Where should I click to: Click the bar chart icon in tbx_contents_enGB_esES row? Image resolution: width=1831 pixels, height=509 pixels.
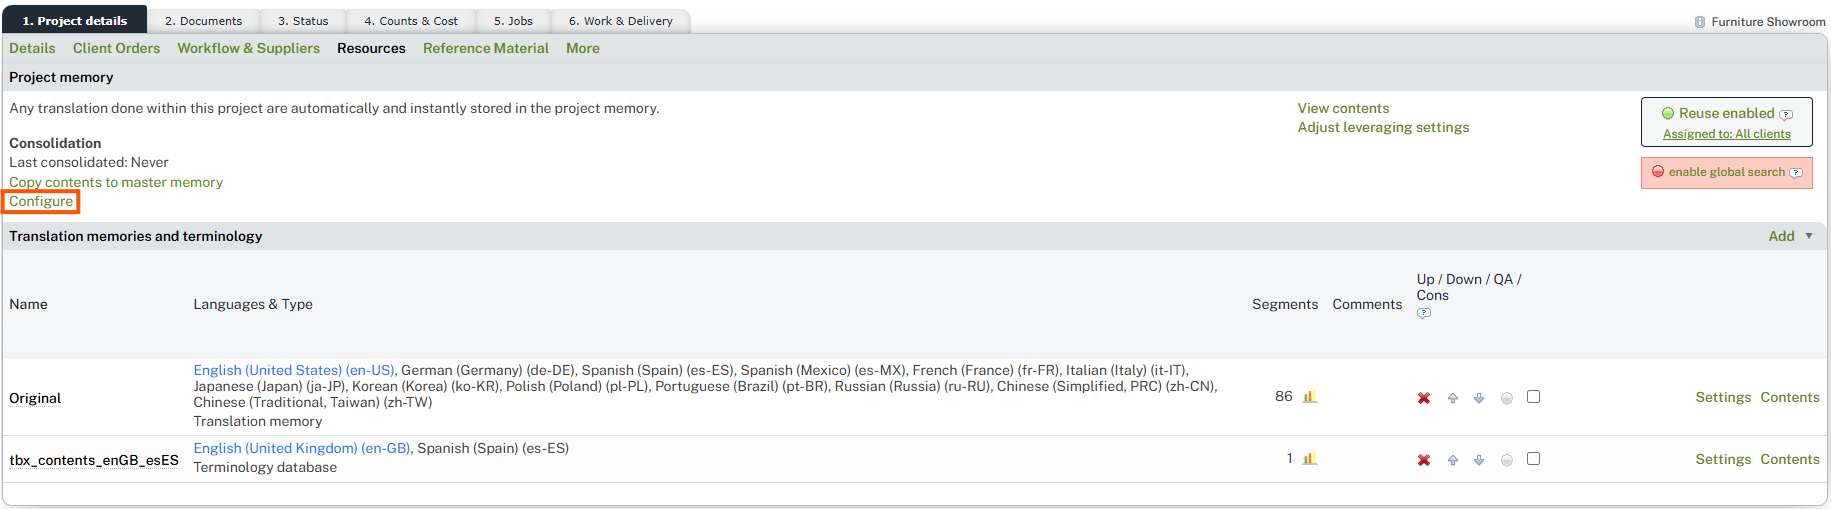coord(1310,459)
